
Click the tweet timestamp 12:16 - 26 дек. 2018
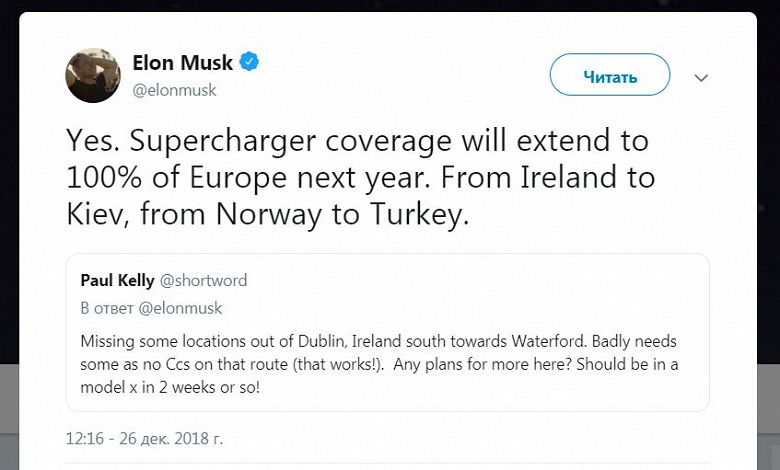145,437
